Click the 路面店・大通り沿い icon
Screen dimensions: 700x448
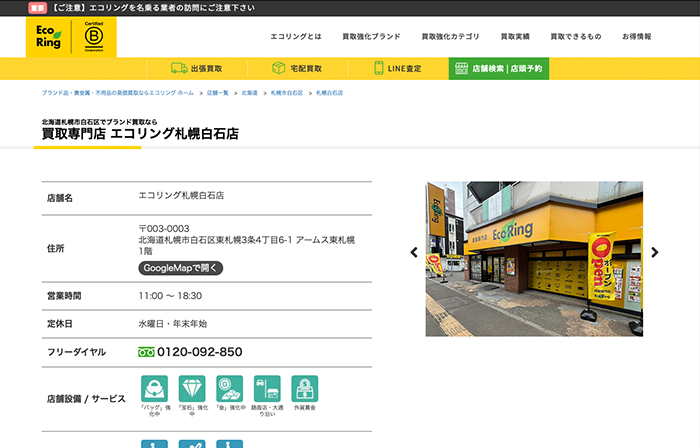(267, 389)
